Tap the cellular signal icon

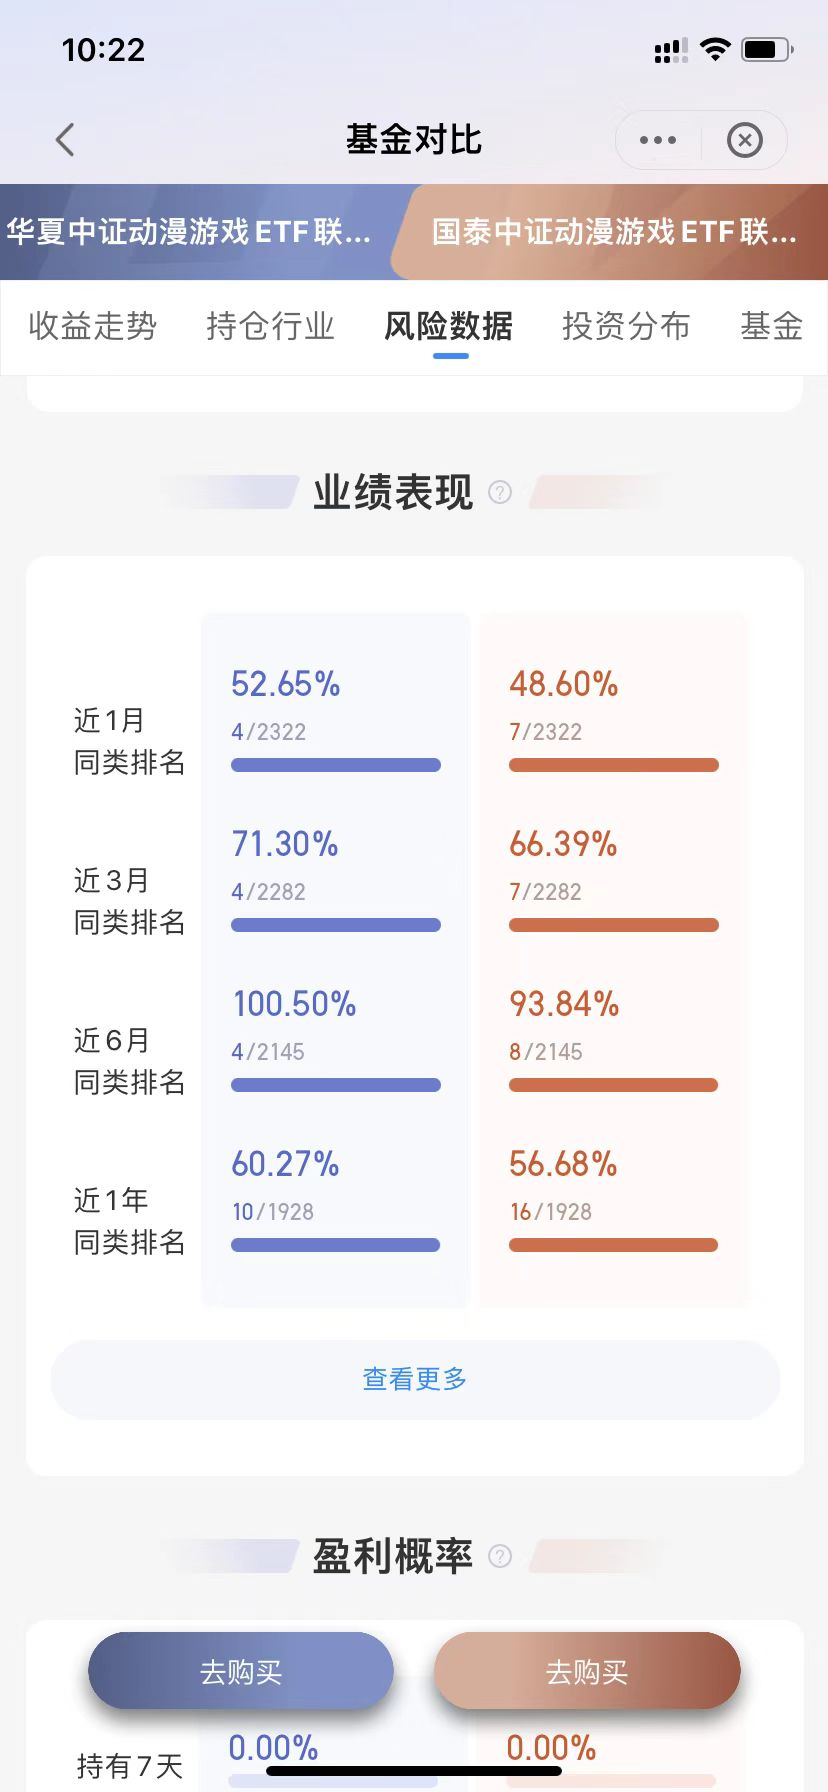[671, 50]
